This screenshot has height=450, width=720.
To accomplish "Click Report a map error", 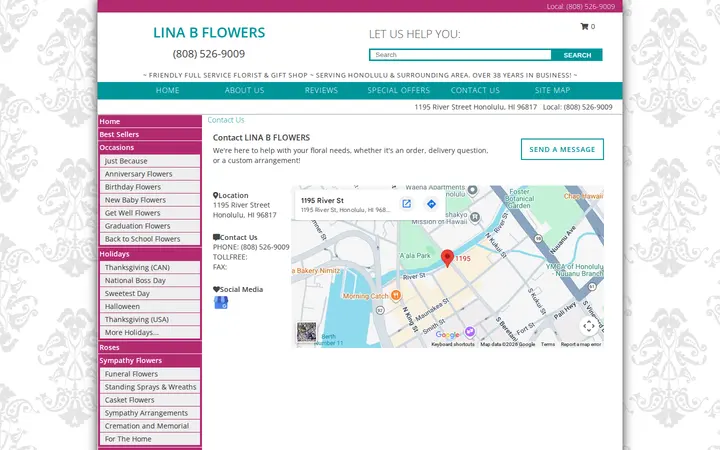I will tap(581, 344).
